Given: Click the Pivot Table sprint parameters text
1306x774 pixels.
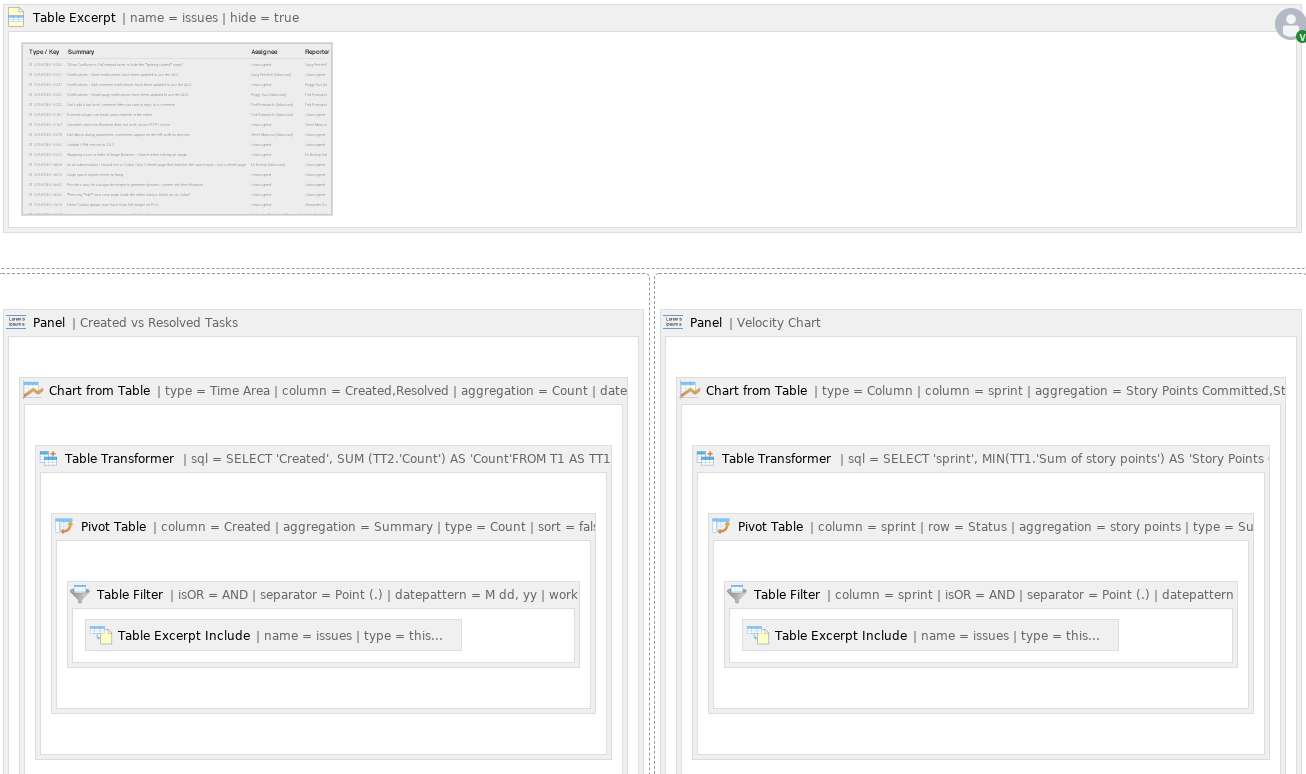Looking at the screenshot, I should (1030, 527).
